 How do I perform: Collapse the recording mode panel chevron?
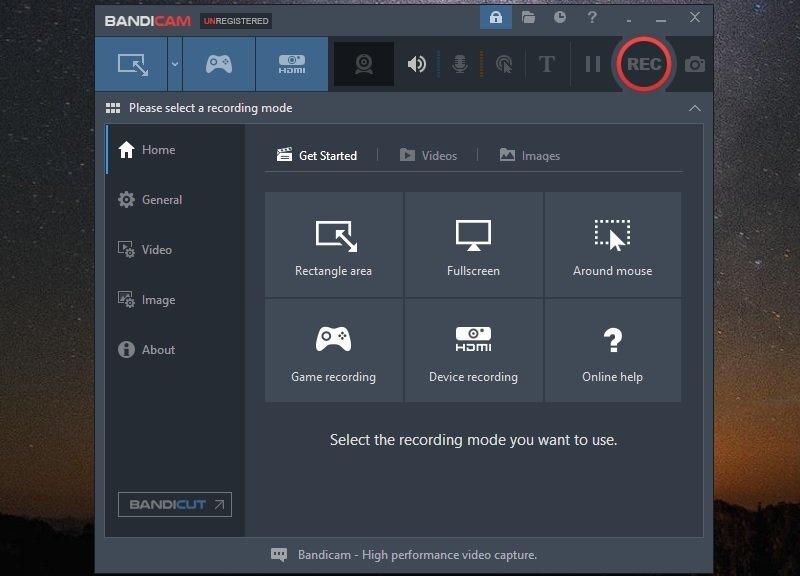click(x=695, y=108)
